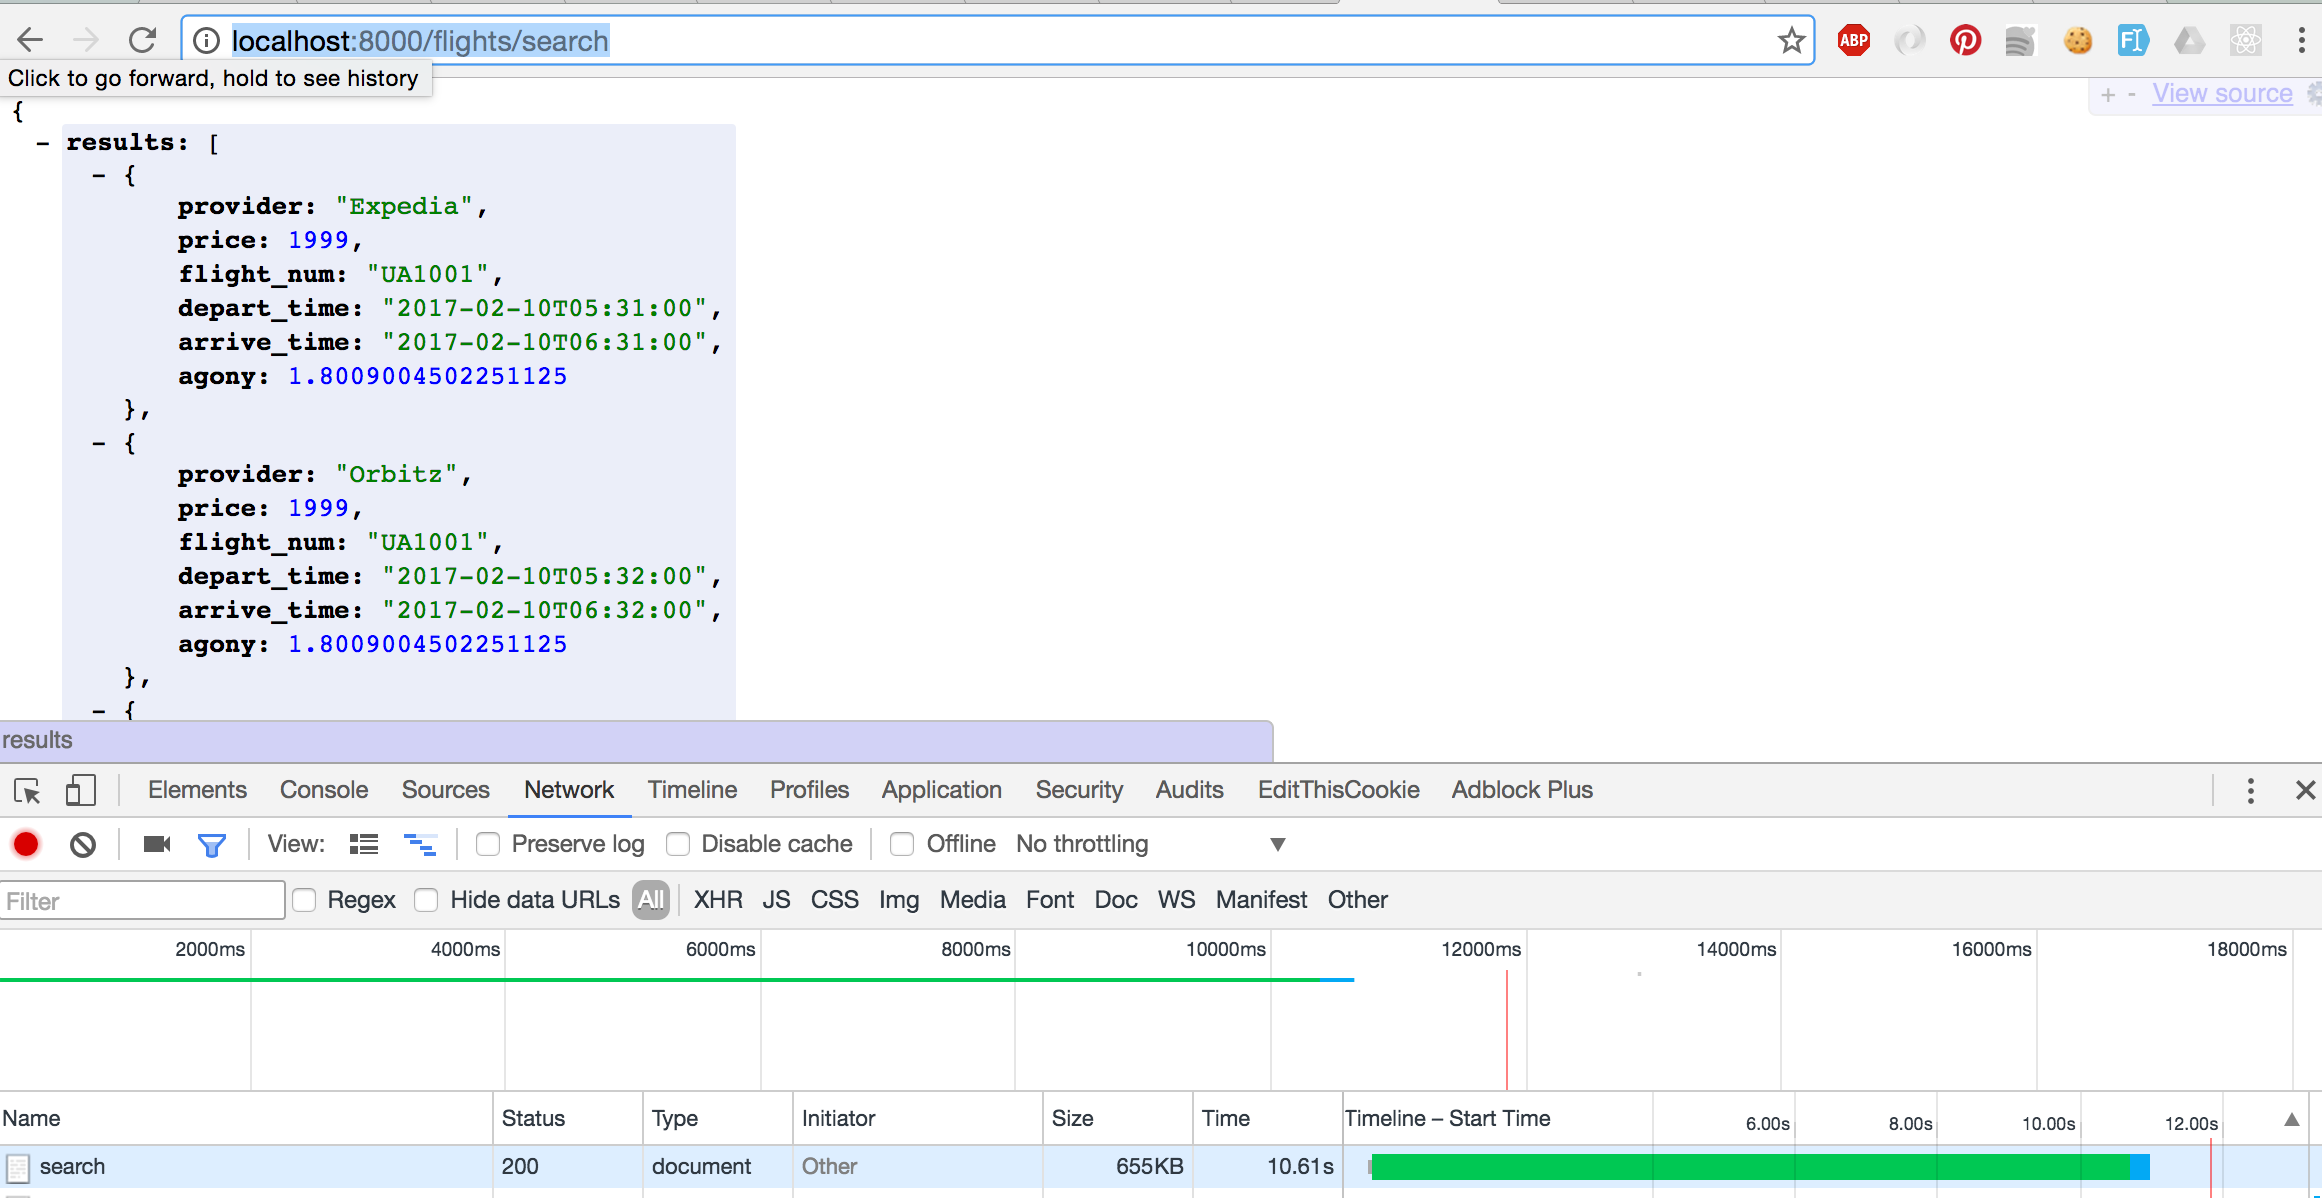Open the Timeline tab
The image size is (2322, 1198).
(692, 790)
